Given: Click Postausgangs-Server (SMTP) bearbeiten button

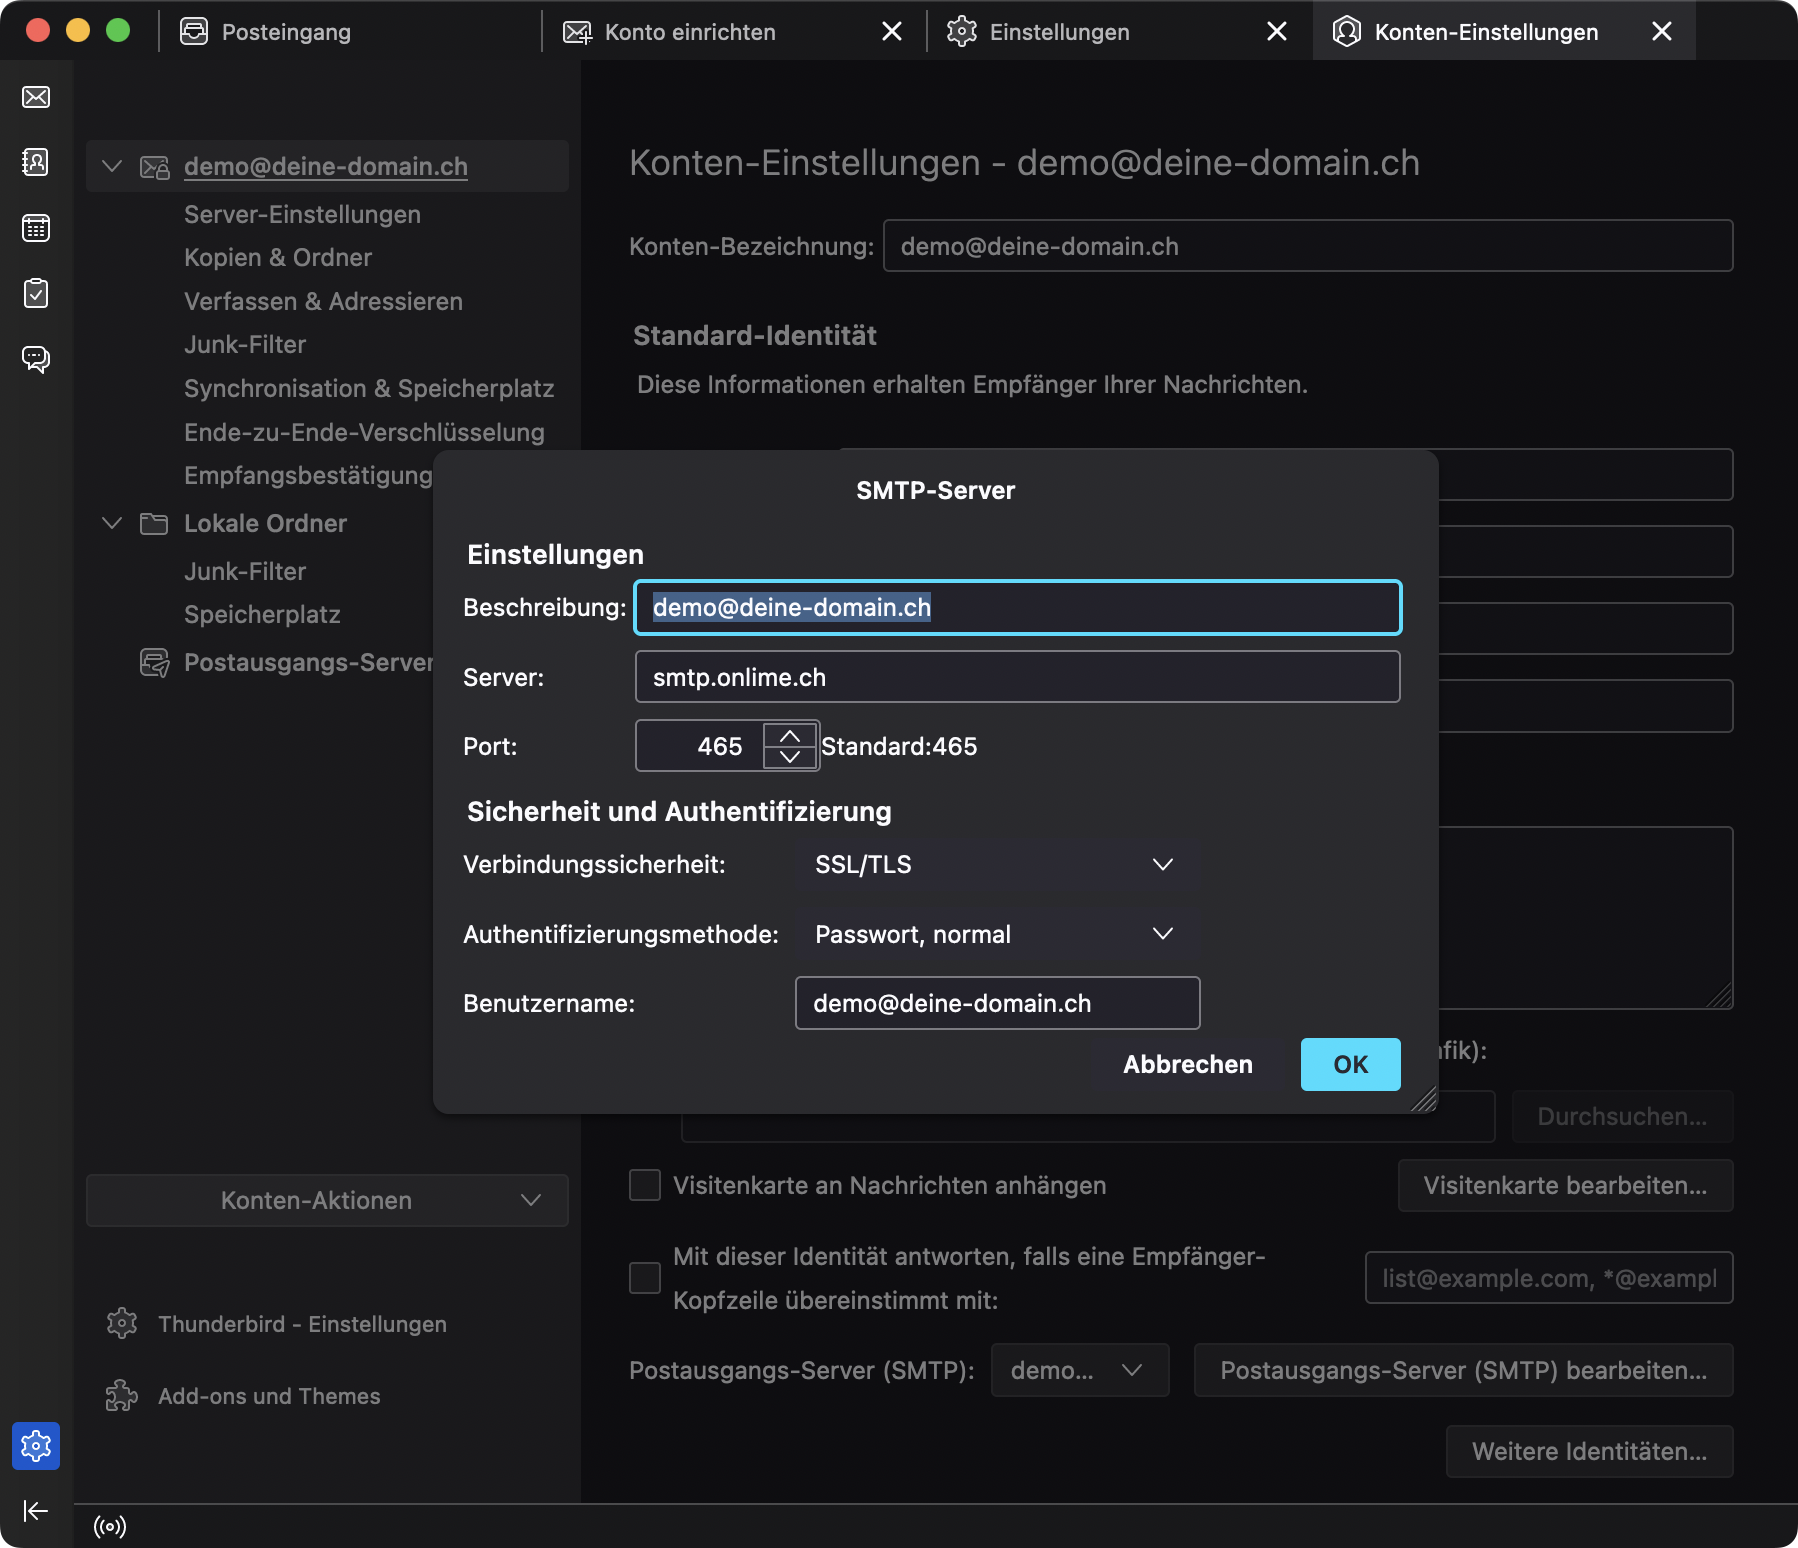Looking at the screenshot, I should click(1463, 1370).
